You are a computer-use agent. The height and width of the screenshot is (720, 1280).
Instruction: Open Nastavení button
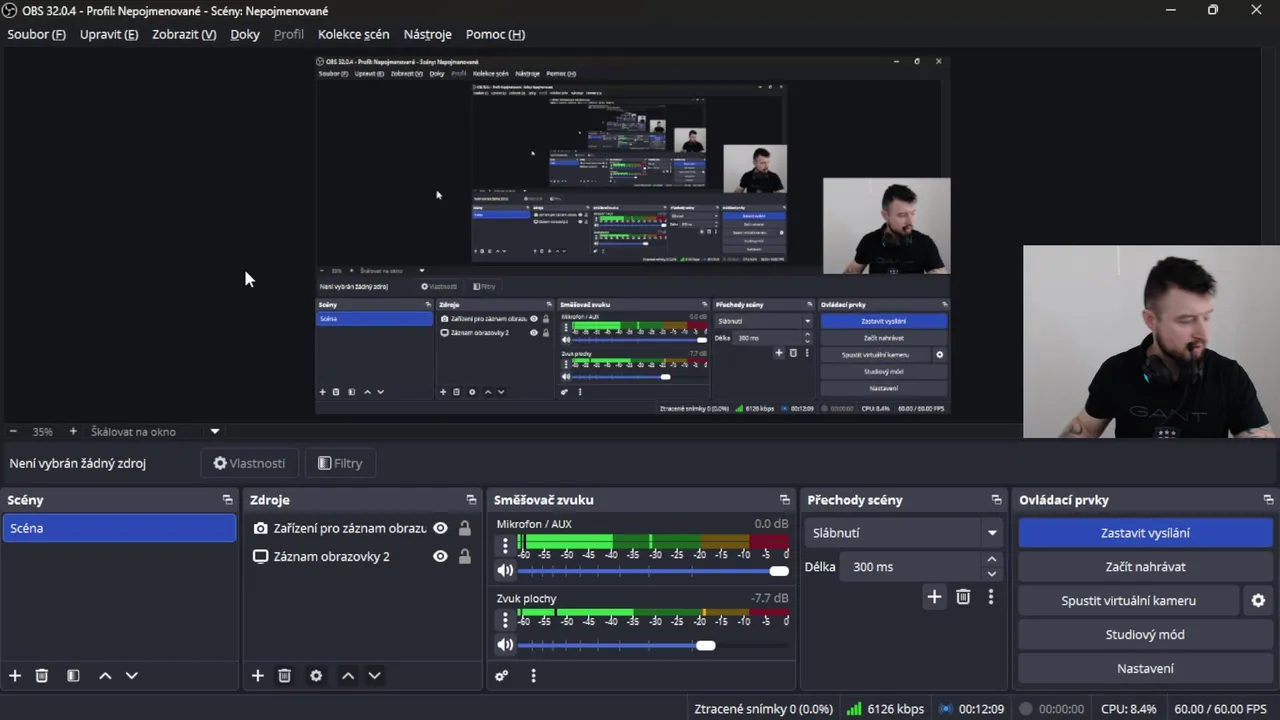click(x=1145, y=669)
